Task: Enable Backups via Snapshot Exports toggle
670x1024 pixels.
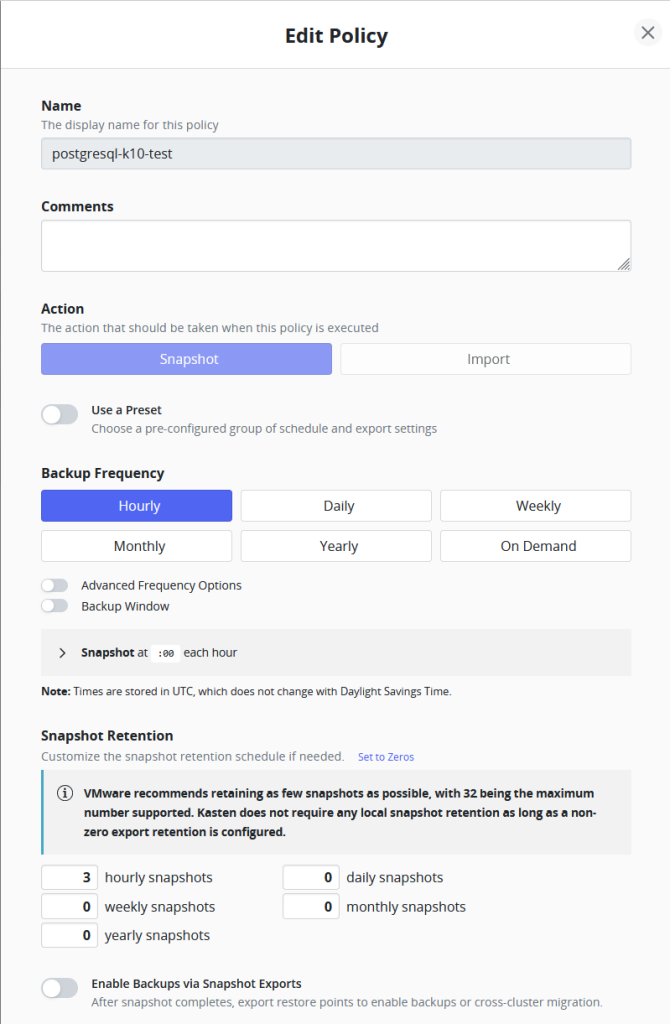Action: point(59,988)
